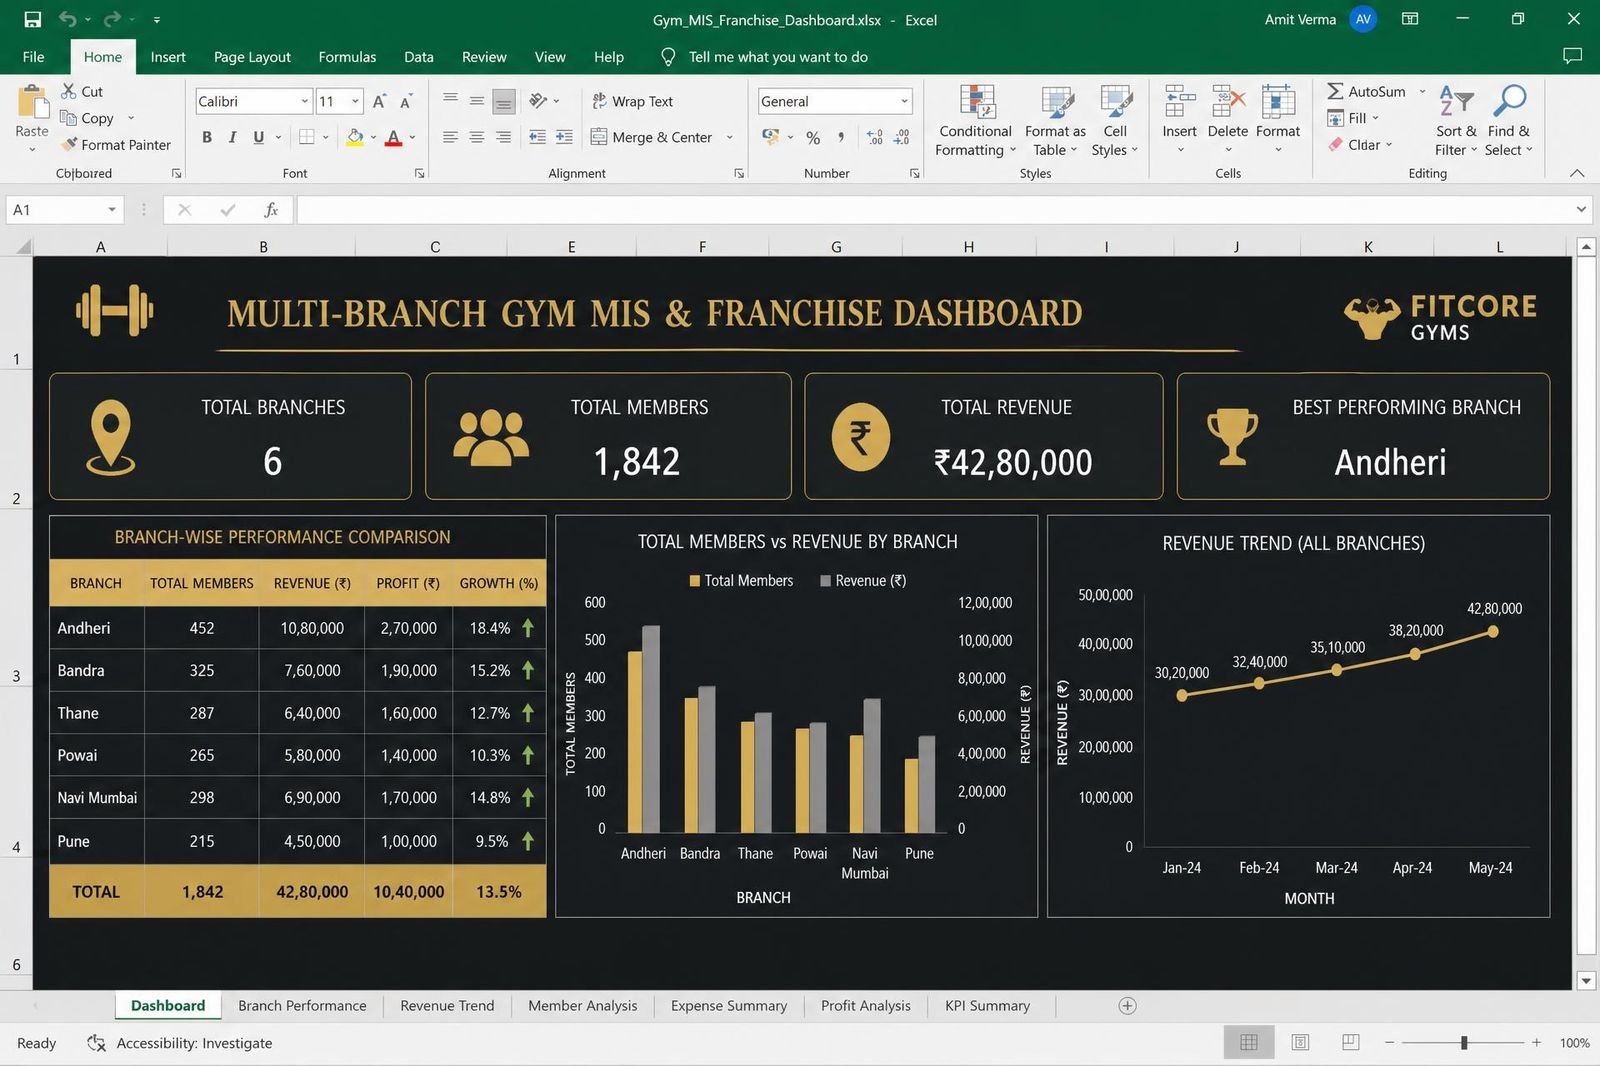Apply Percent Style button
This screenshot has height=1066, width=1600.
[x=813, y=137]
